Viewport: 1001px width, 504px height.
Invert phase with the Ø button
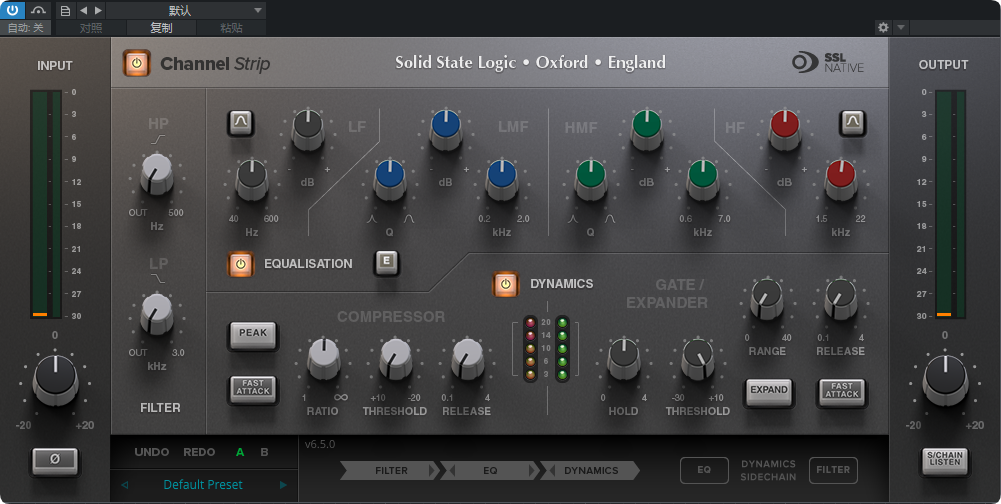click(x=55, y=460)
